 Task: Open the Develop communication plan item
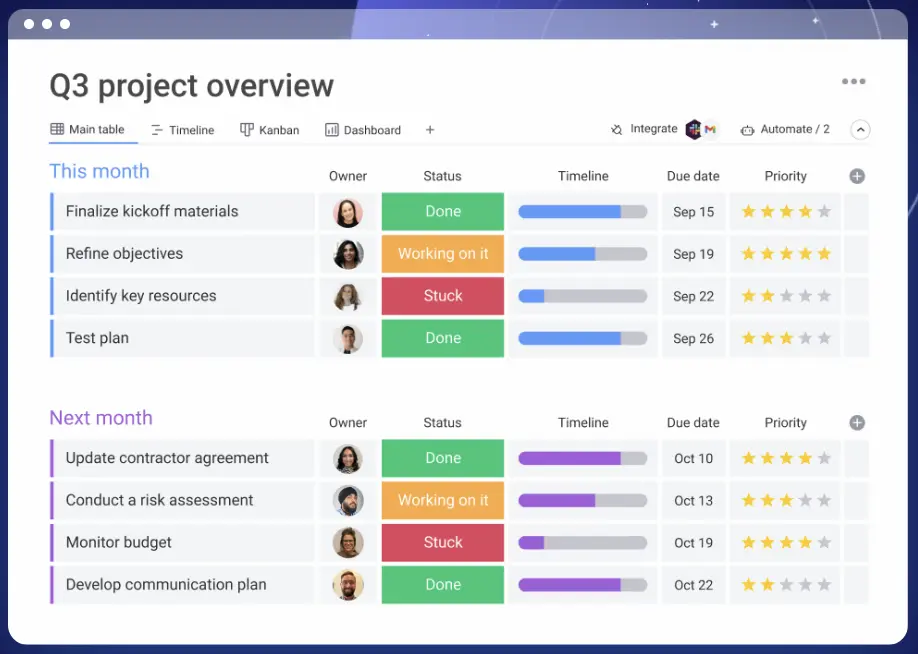(x=183, y=584)
